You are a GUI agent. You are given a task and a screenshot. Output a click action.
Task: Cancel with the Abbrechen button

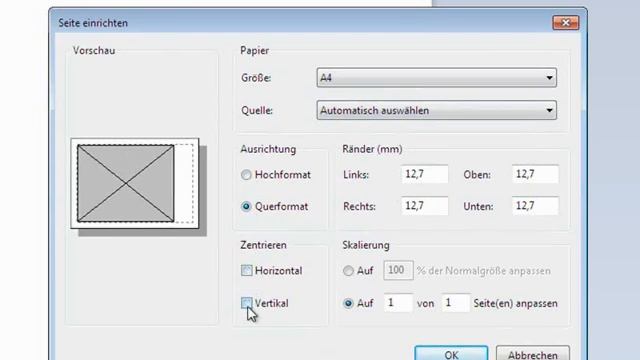coord(533,353)
